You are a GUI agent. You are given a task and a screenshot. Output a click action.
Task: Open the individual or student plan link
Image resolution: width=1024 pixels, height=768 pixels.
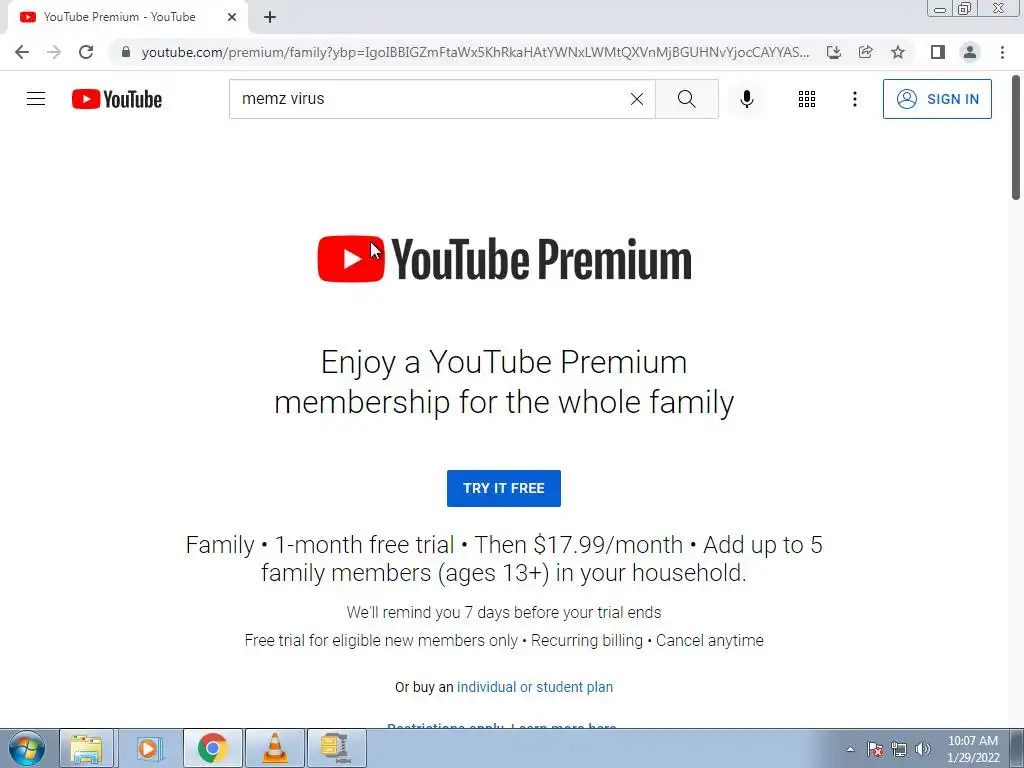pos(535,687)
